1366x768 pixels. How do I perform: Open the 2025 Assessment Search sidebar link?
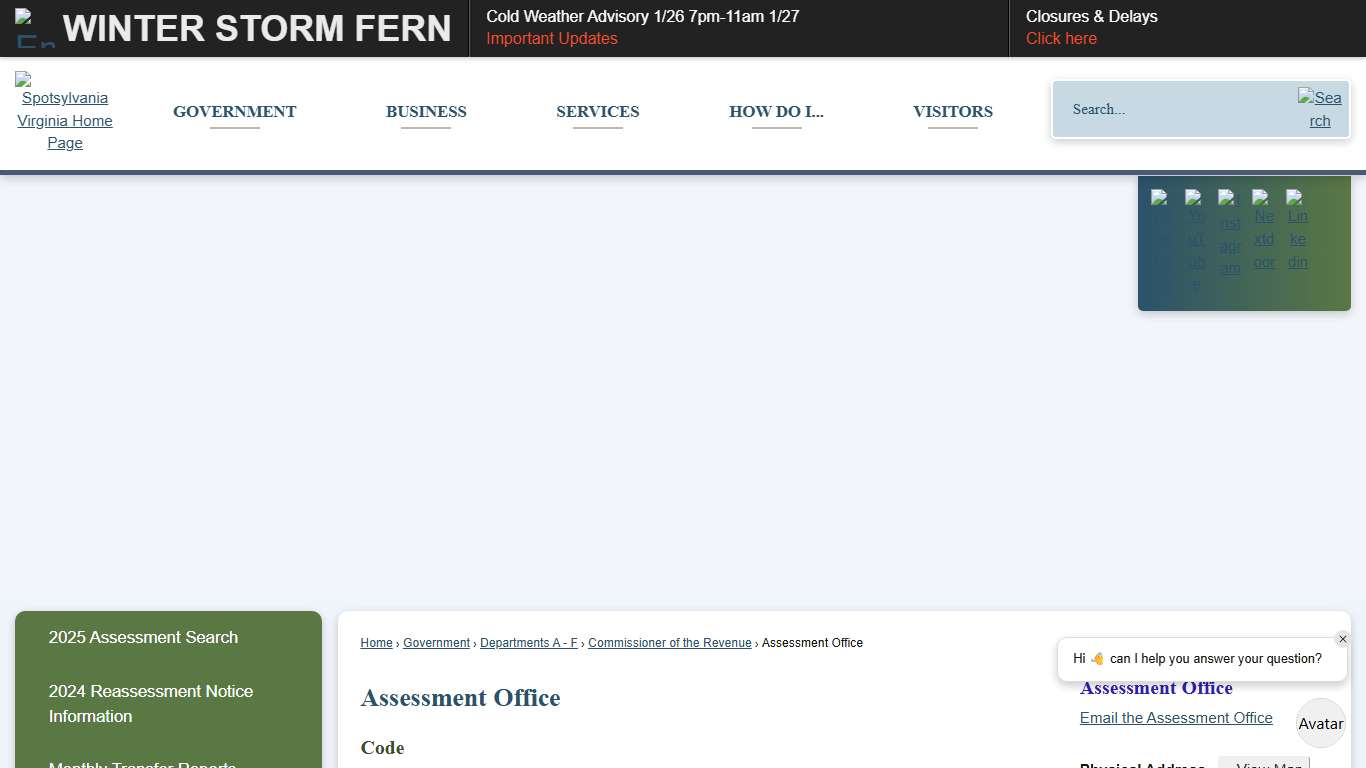(143, 637)
